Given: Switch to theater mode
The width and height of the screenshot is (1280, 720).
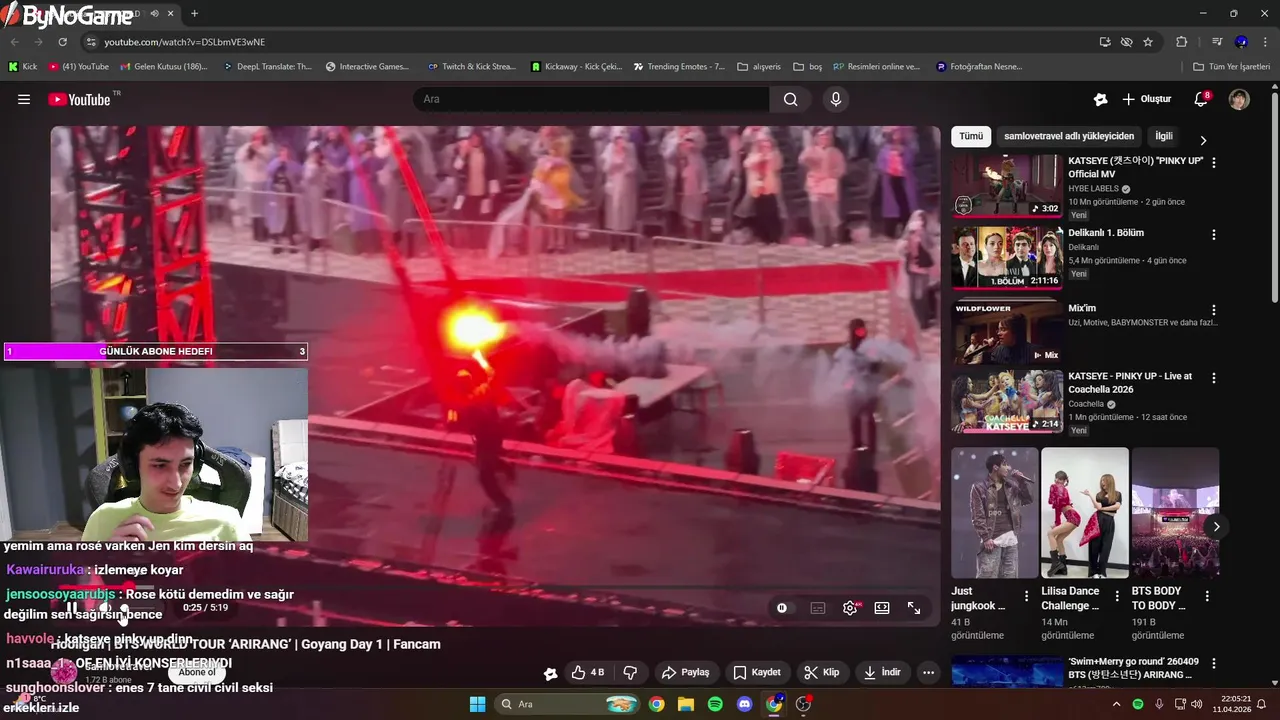Looking at the screenshot, I should 882,607.
